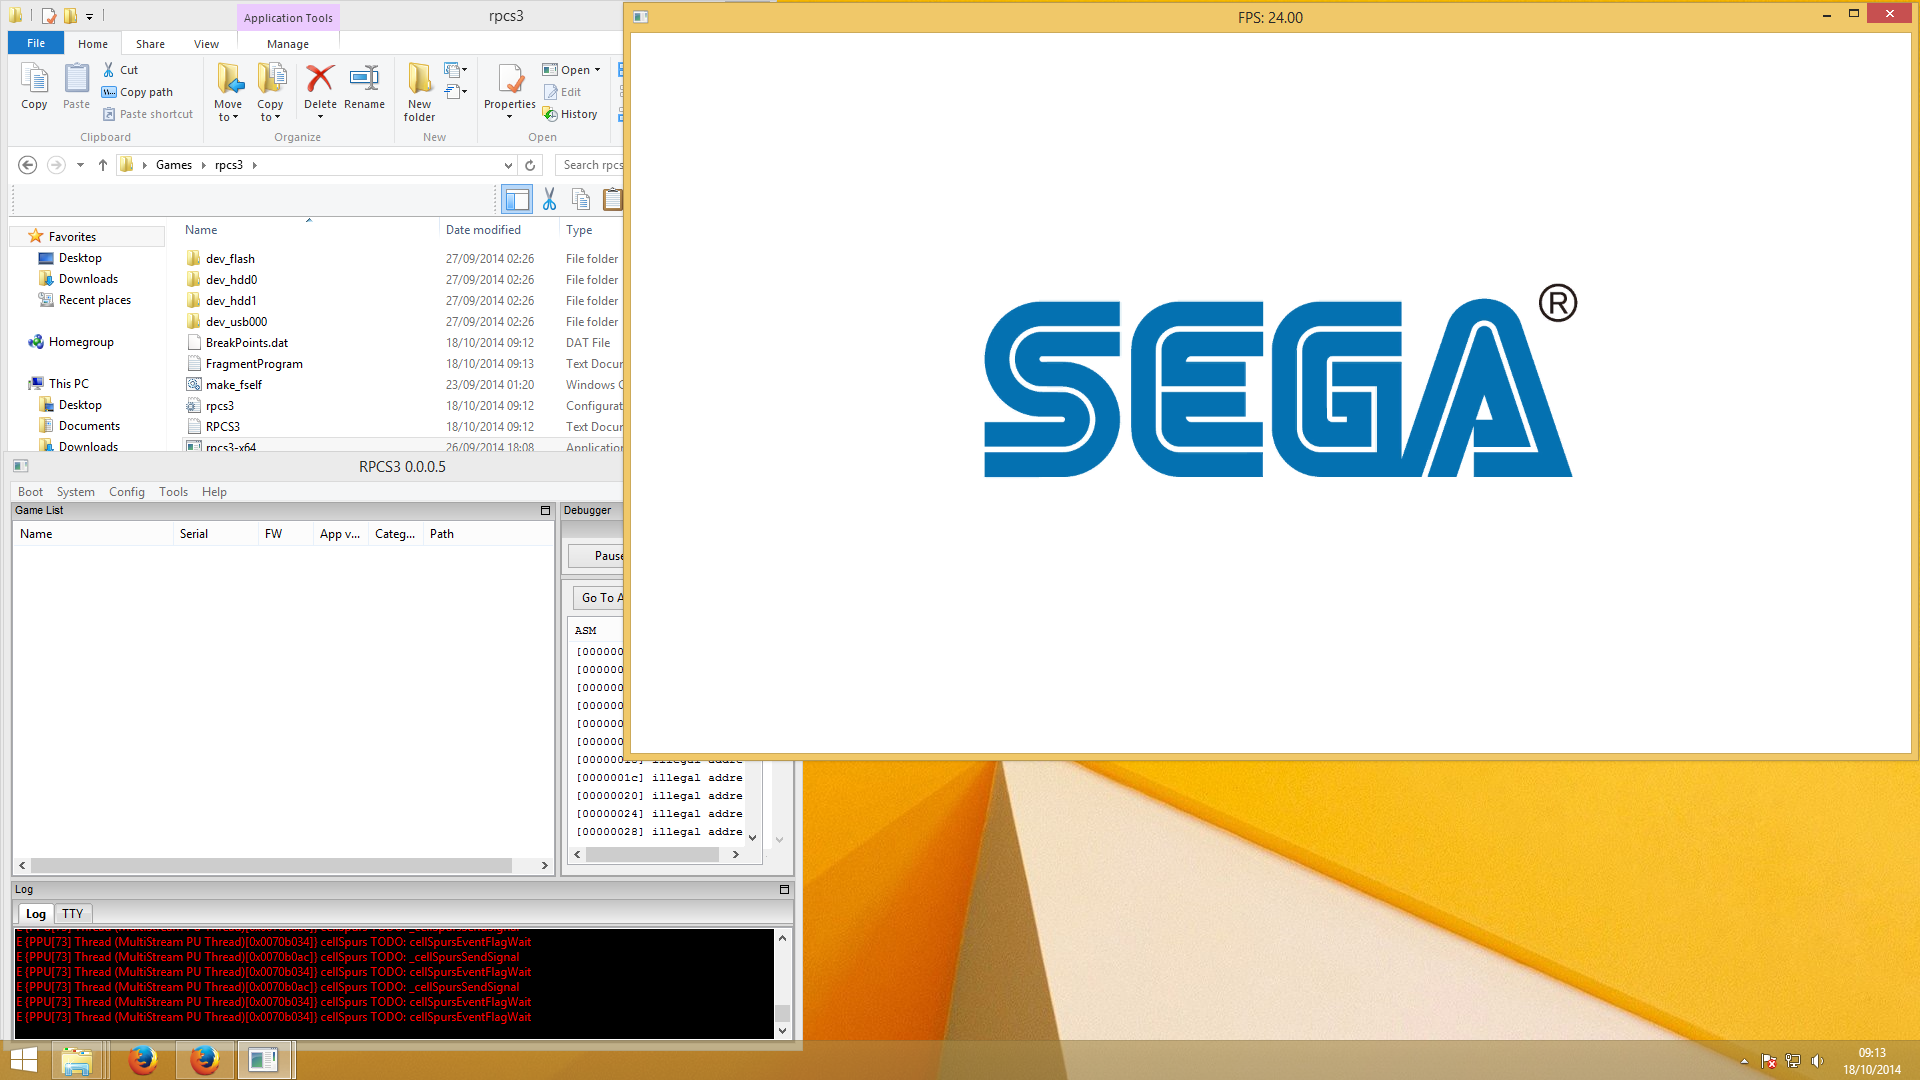1920x1080 pixels.
Task: Open the Customize Quick Access Toolbar dropdown
Action: point(89,17)
